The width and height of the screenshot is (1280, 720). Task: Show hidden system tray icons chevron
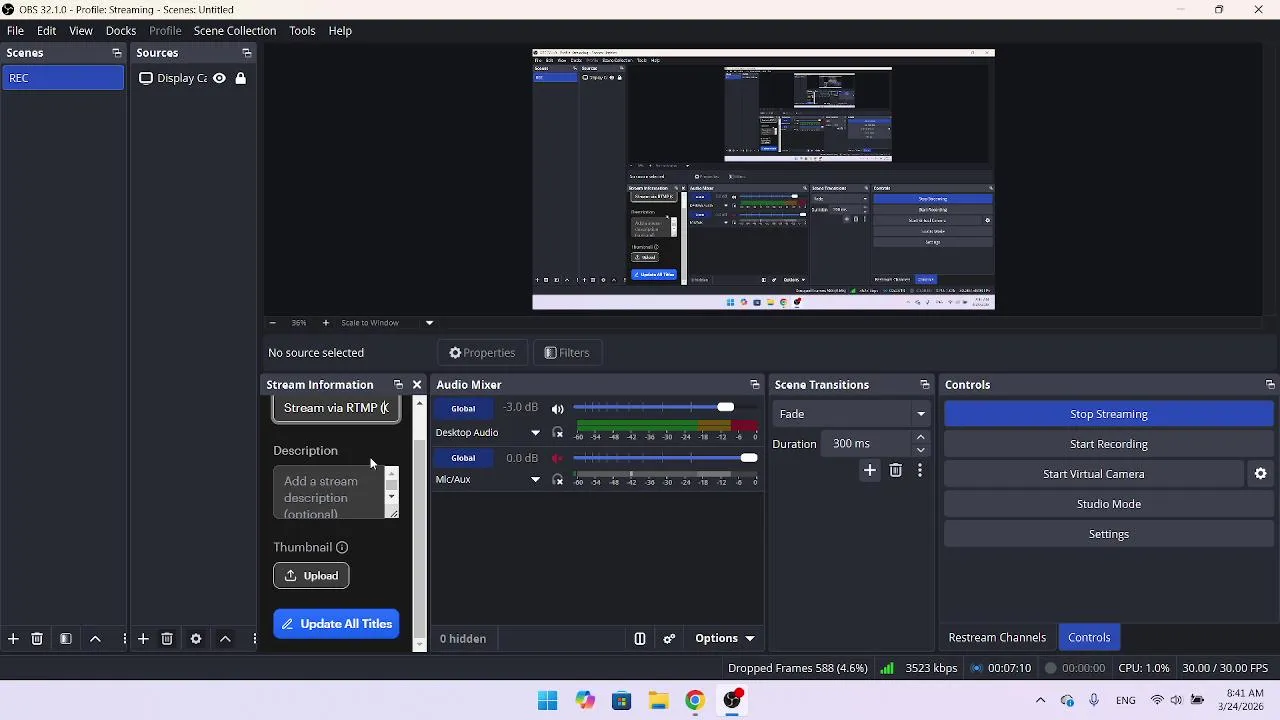pyautogui.click(x=1040, y=700)
